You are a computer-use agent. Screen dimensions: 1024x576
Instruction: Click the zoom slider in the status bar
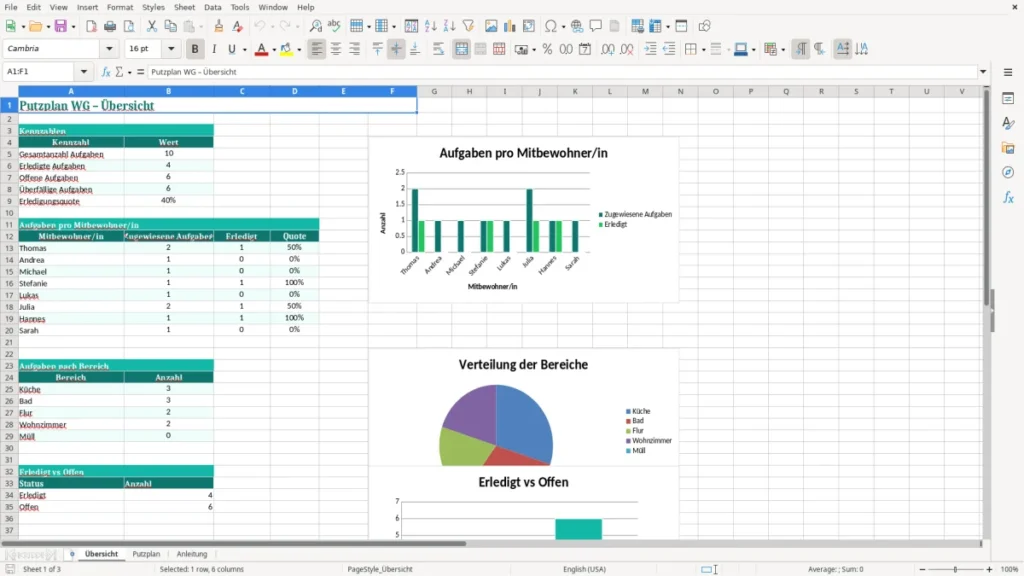(955, 569)
